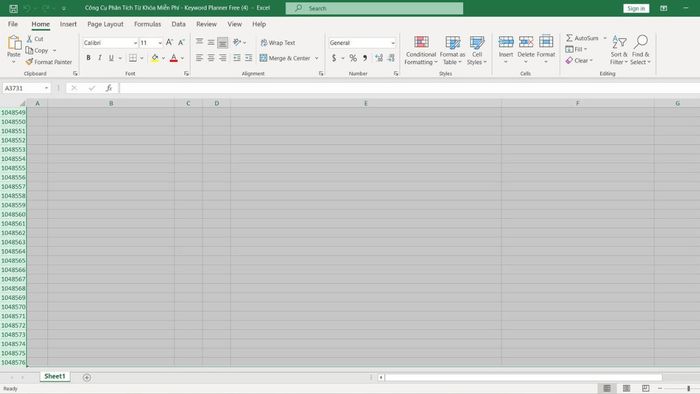Image resolution: width=700 pixels, height=394 pixels.
Task: Click the Align Left icon
Action: pyautogui.click(x=200, y=58)
